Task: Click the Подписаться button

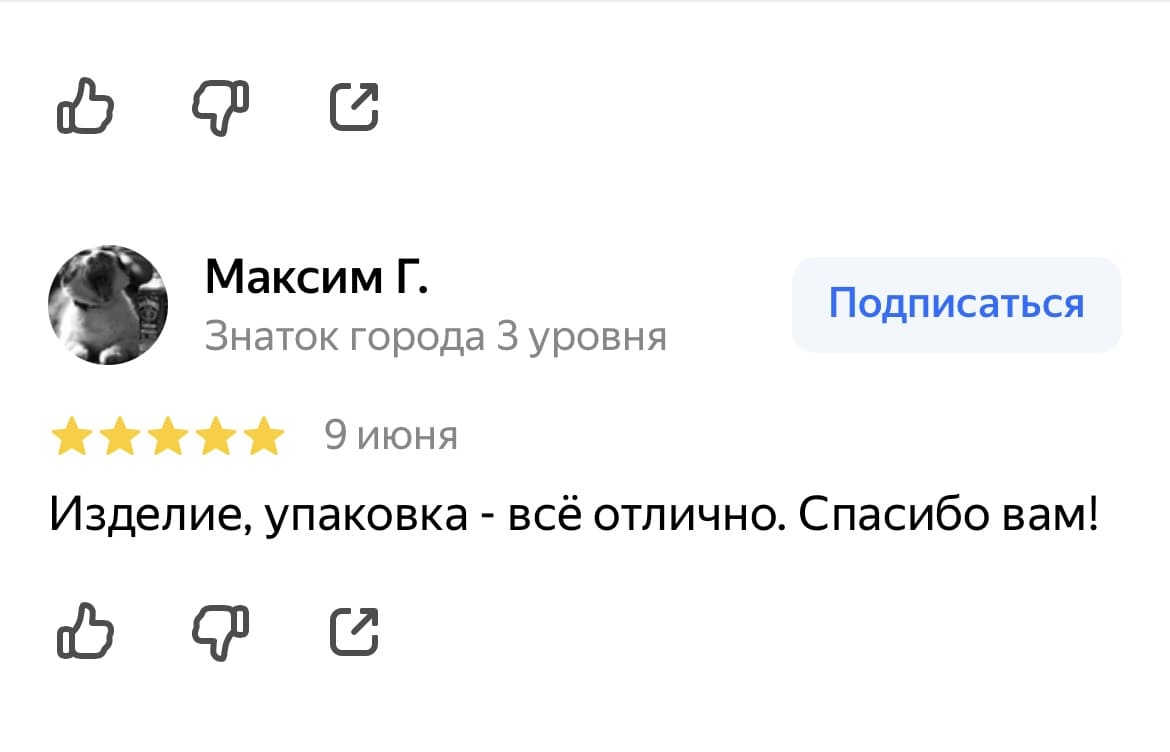Action: coord(956,304)
